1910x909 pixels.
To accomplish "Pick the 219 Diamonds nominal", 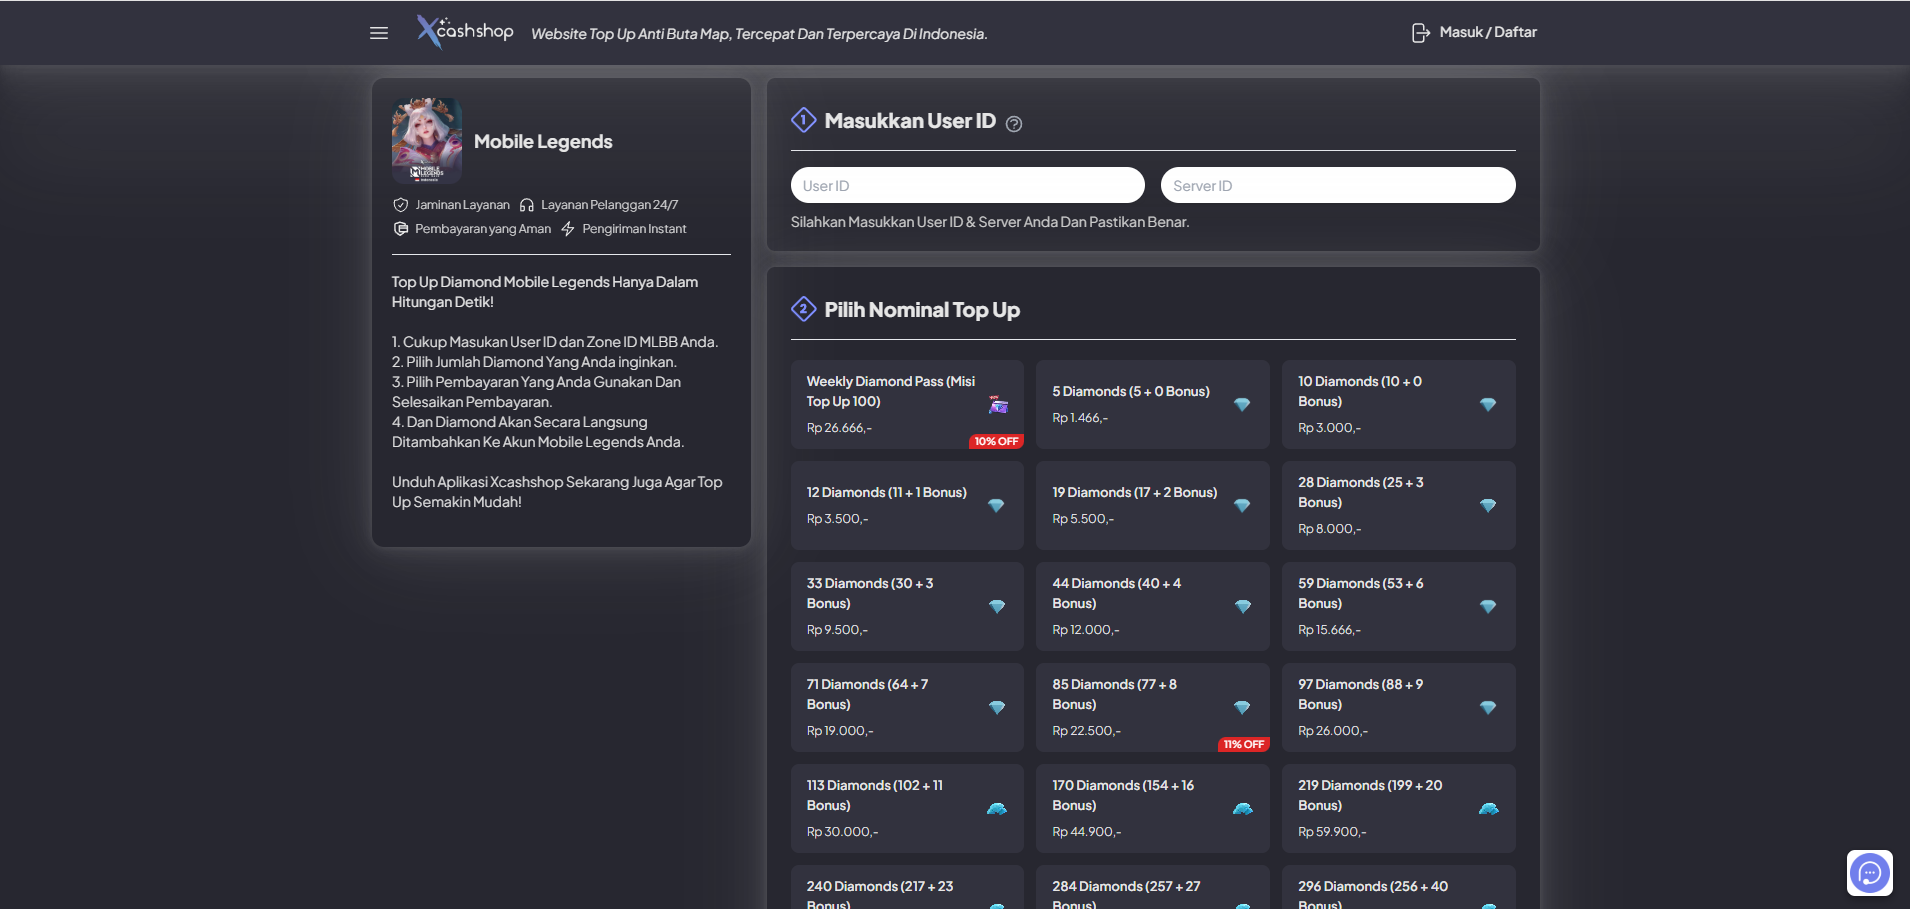I will 1398,808.
